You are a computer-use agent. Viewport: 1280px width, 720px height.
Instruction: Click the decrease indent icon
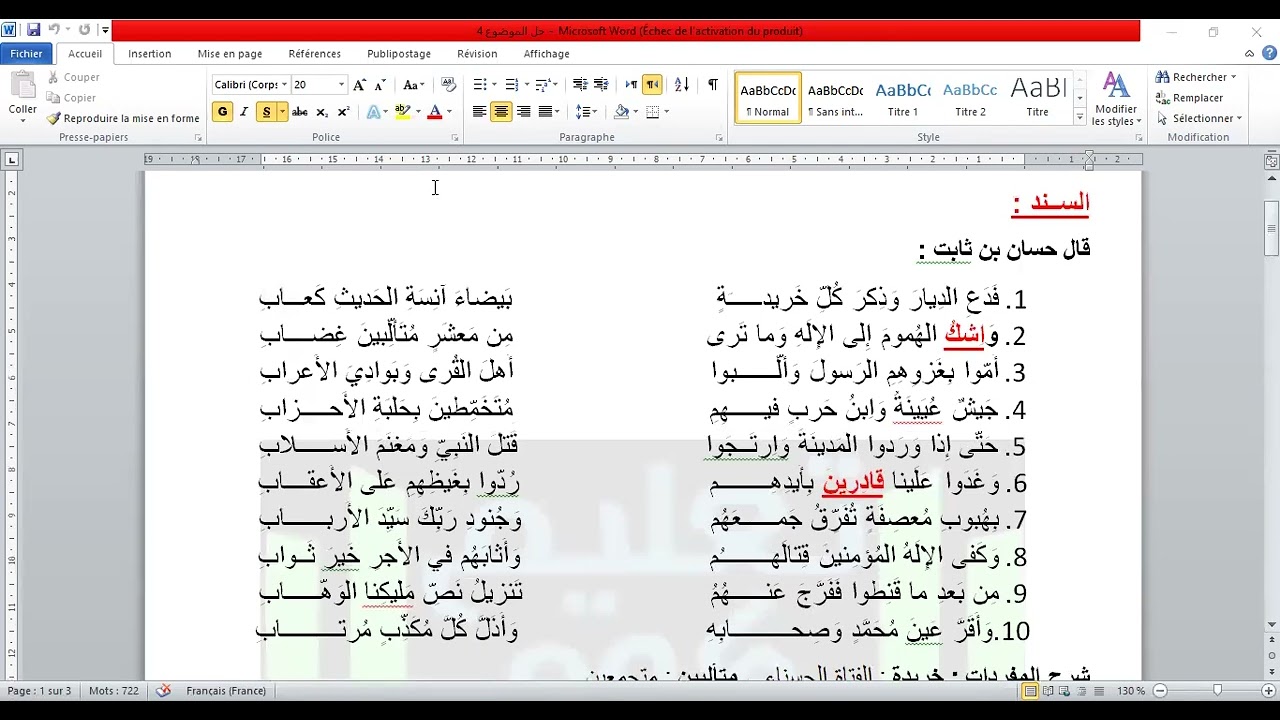pos(580,85)
